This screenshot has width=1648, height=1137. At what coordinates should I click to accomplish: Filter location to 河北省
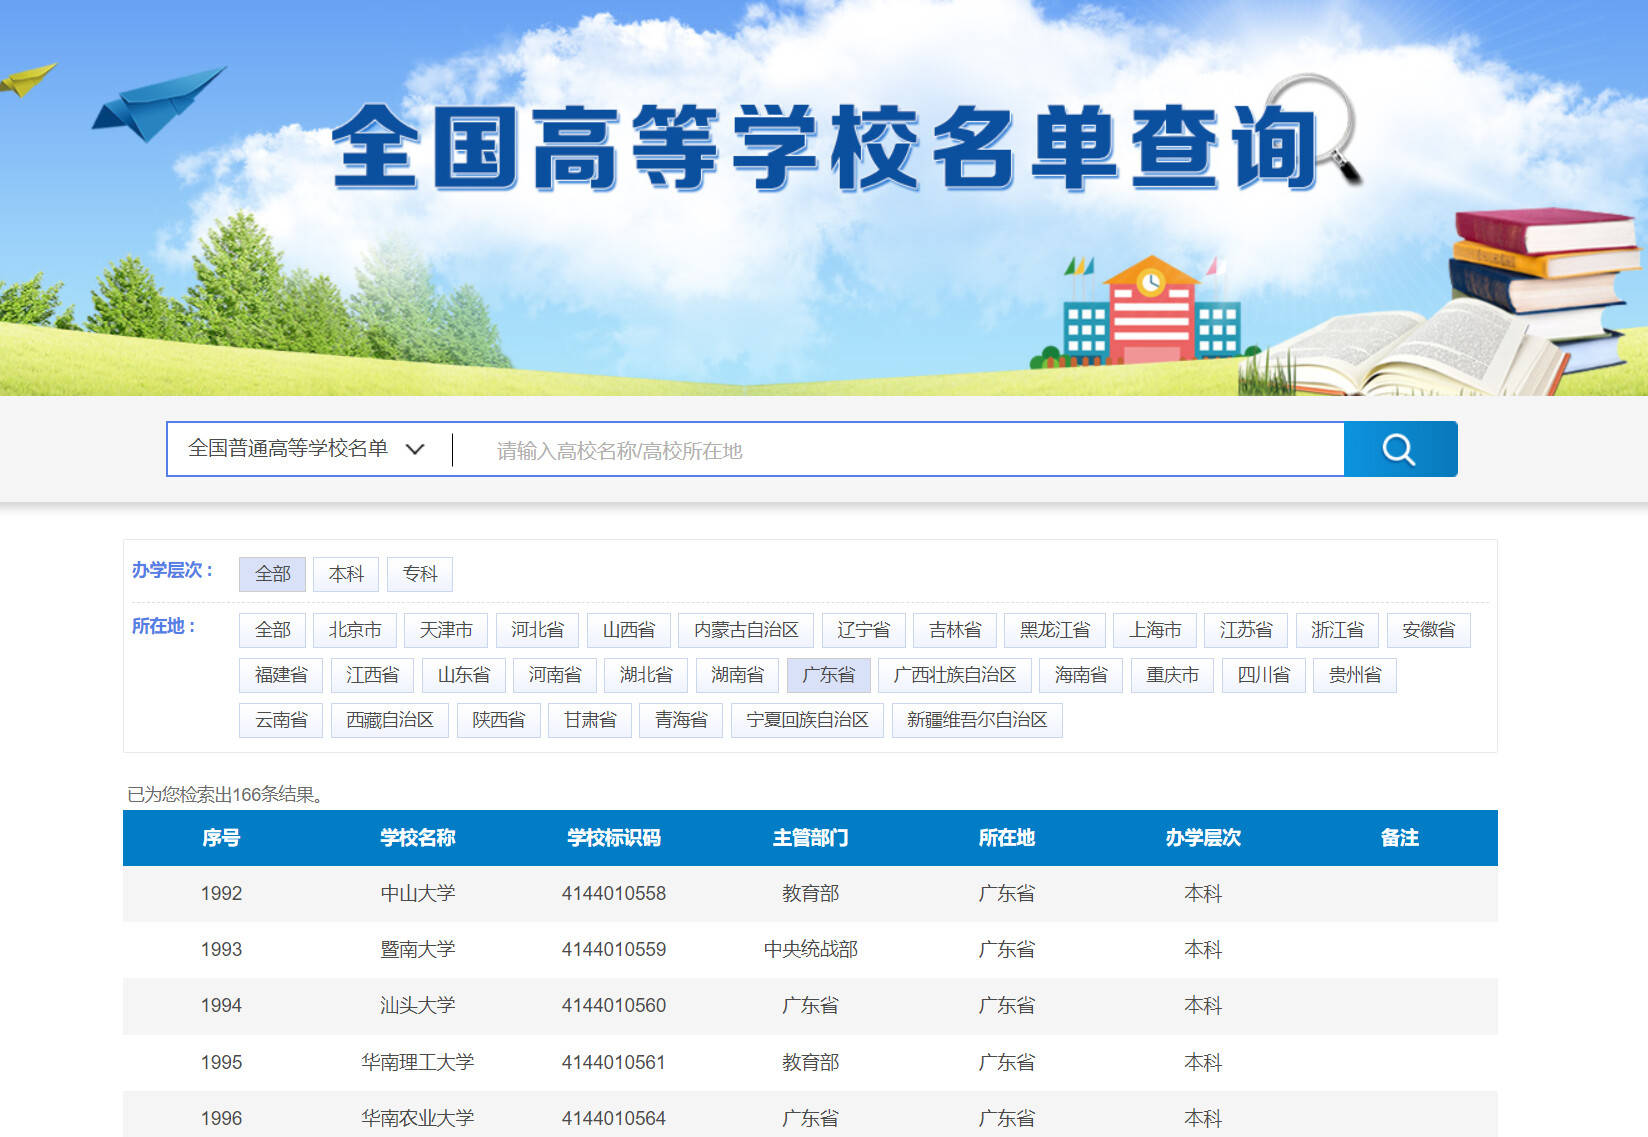tap(538, 630)
